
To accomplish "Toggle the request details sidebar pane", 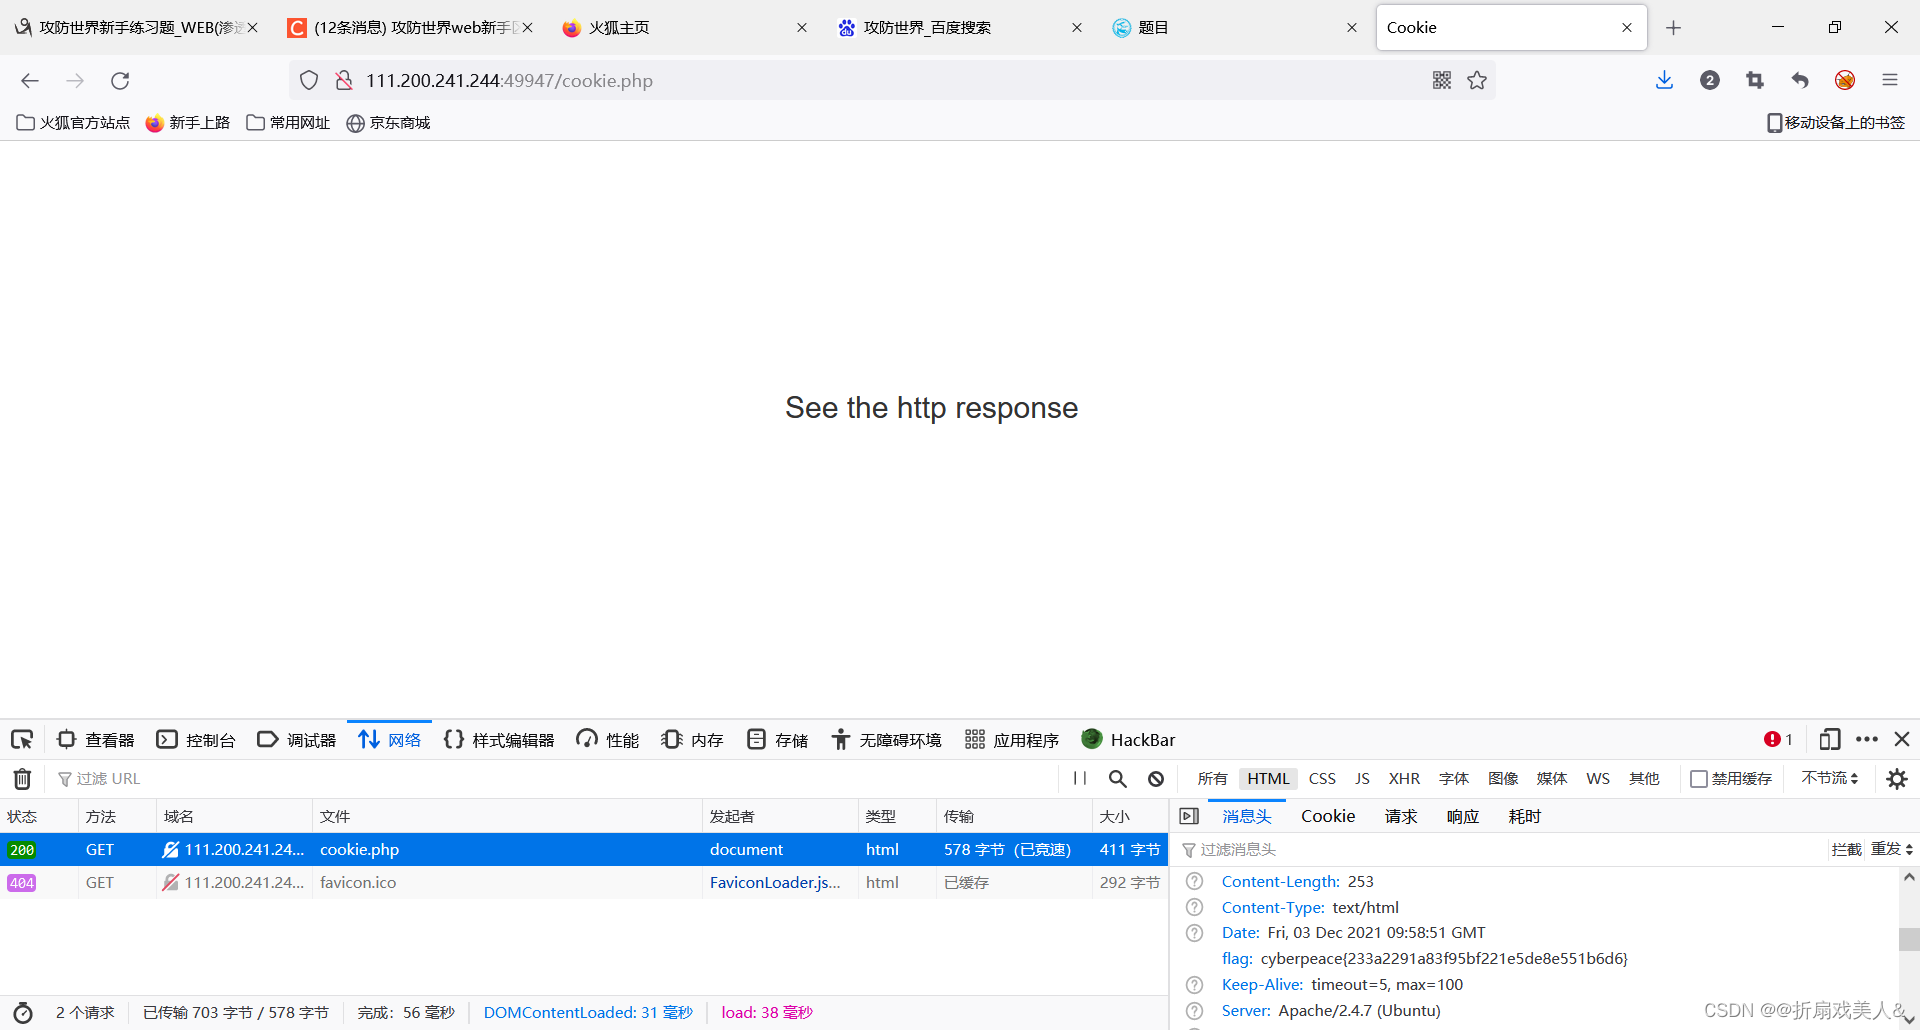I will (1189, 817).
